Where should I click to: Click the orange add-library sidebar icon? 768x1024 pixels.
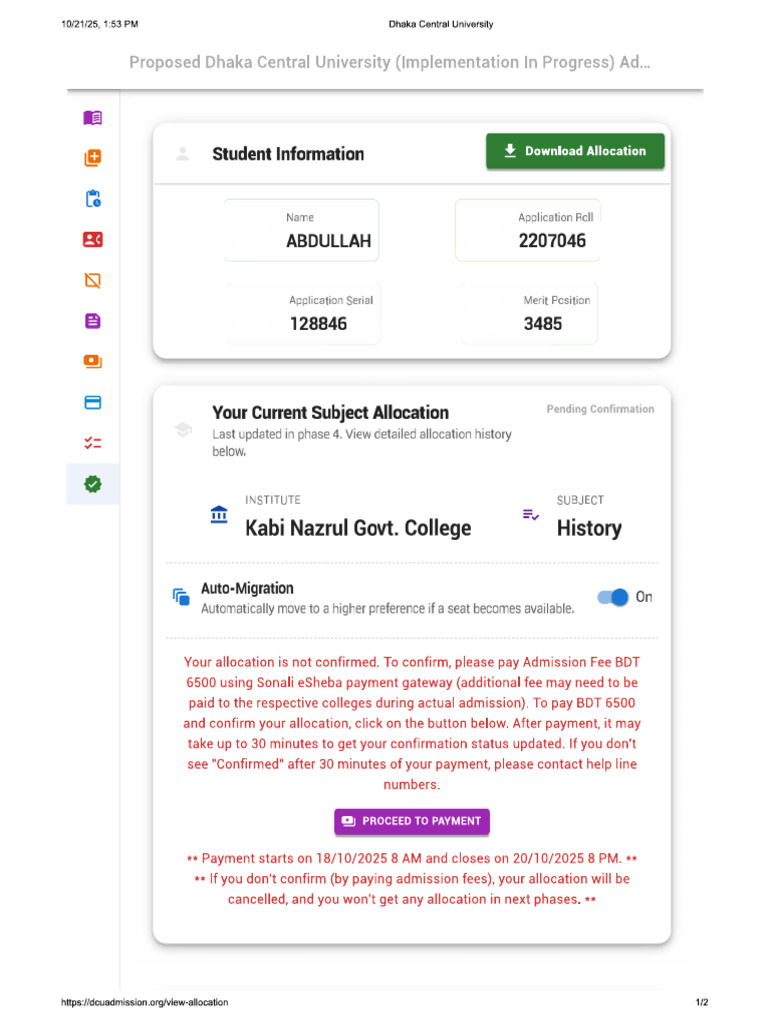[x=93, y=158]
